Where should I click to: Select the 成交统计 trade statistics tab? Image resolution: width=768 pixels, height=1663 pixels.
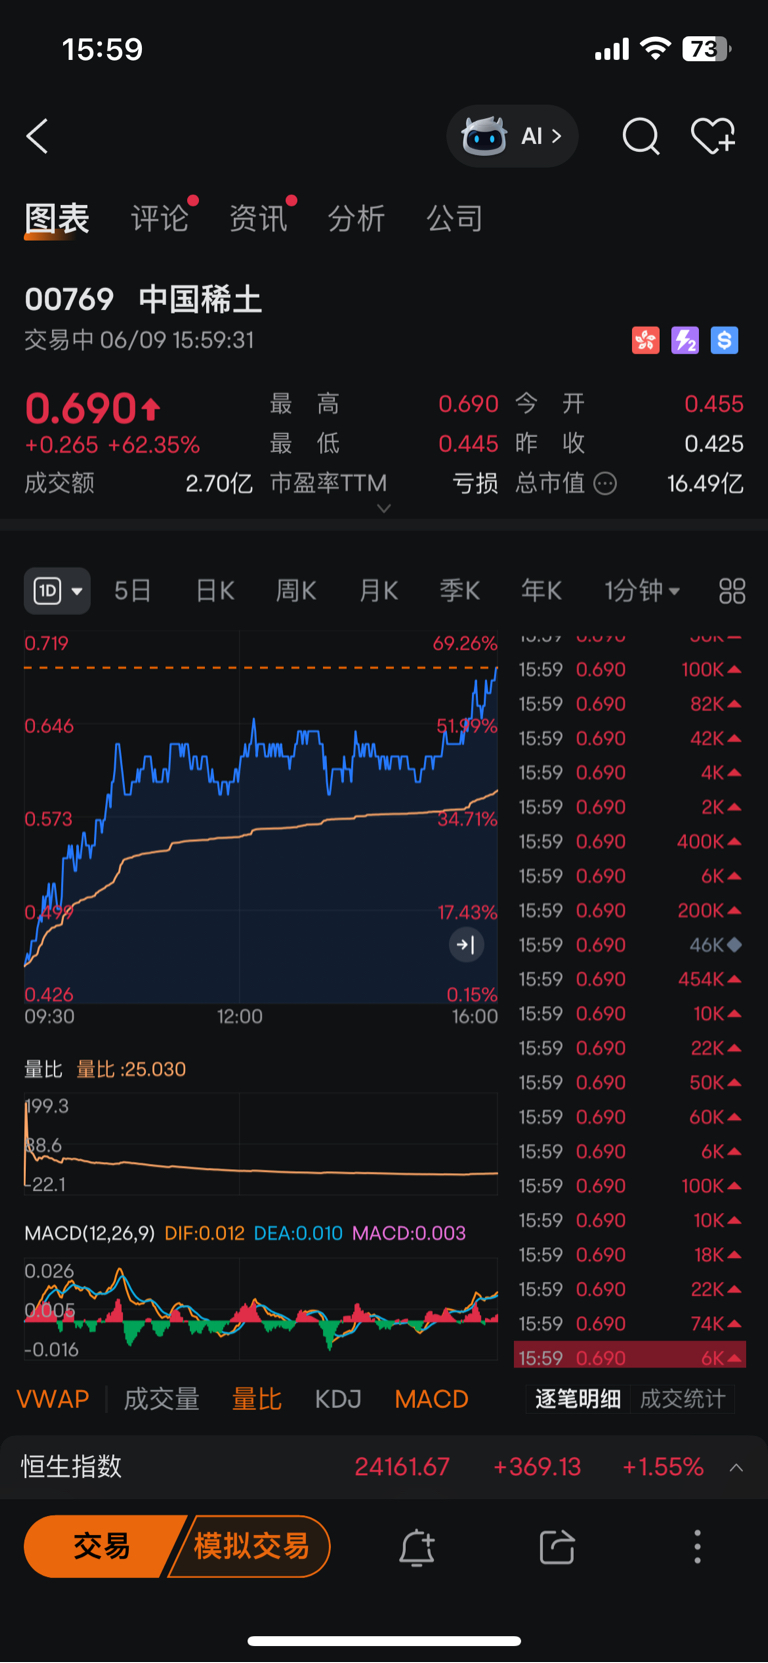tap(683, 1399)
